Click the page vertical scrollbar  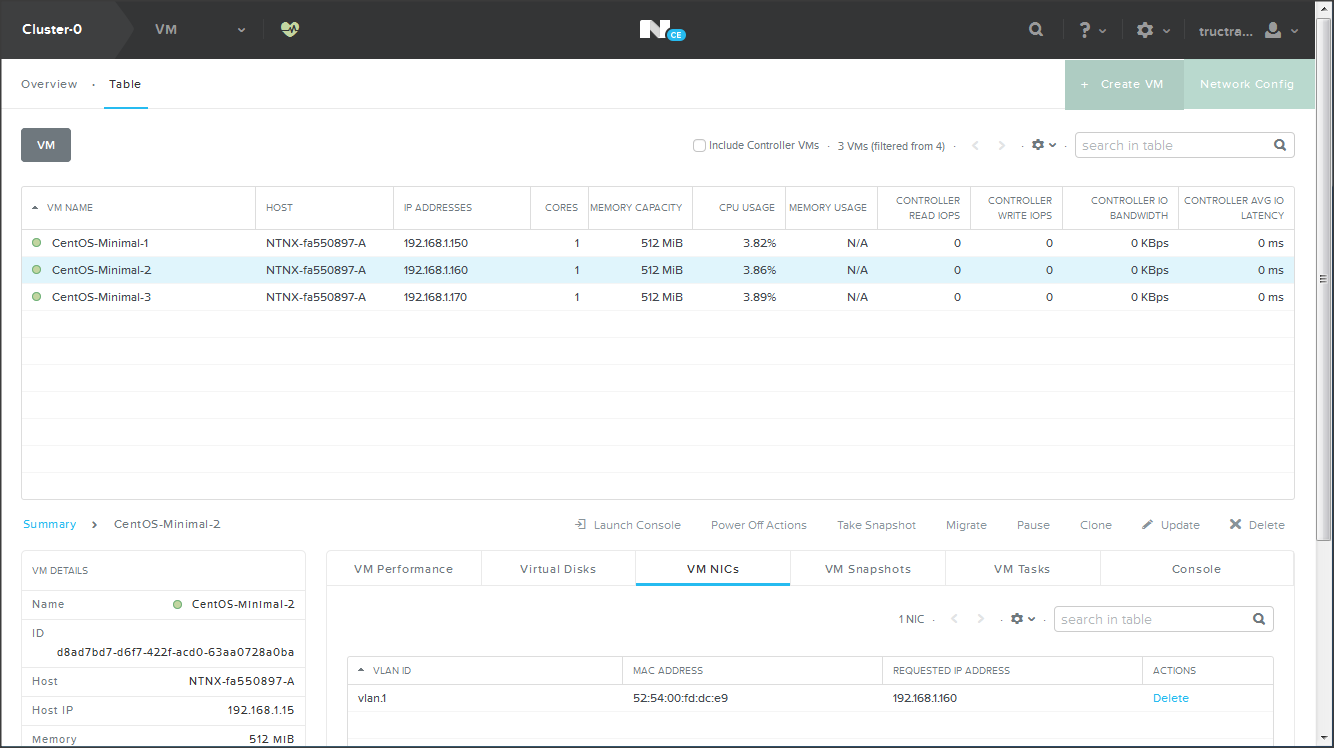[1325, 280]
